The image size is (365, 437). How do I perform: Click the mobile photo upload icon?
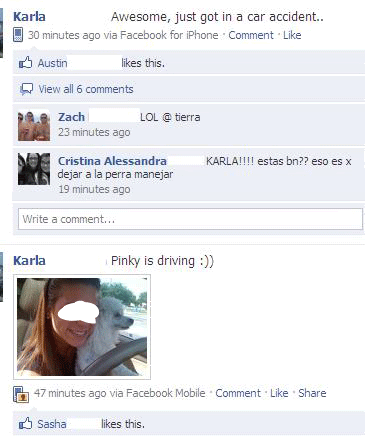tap(21, 394)
